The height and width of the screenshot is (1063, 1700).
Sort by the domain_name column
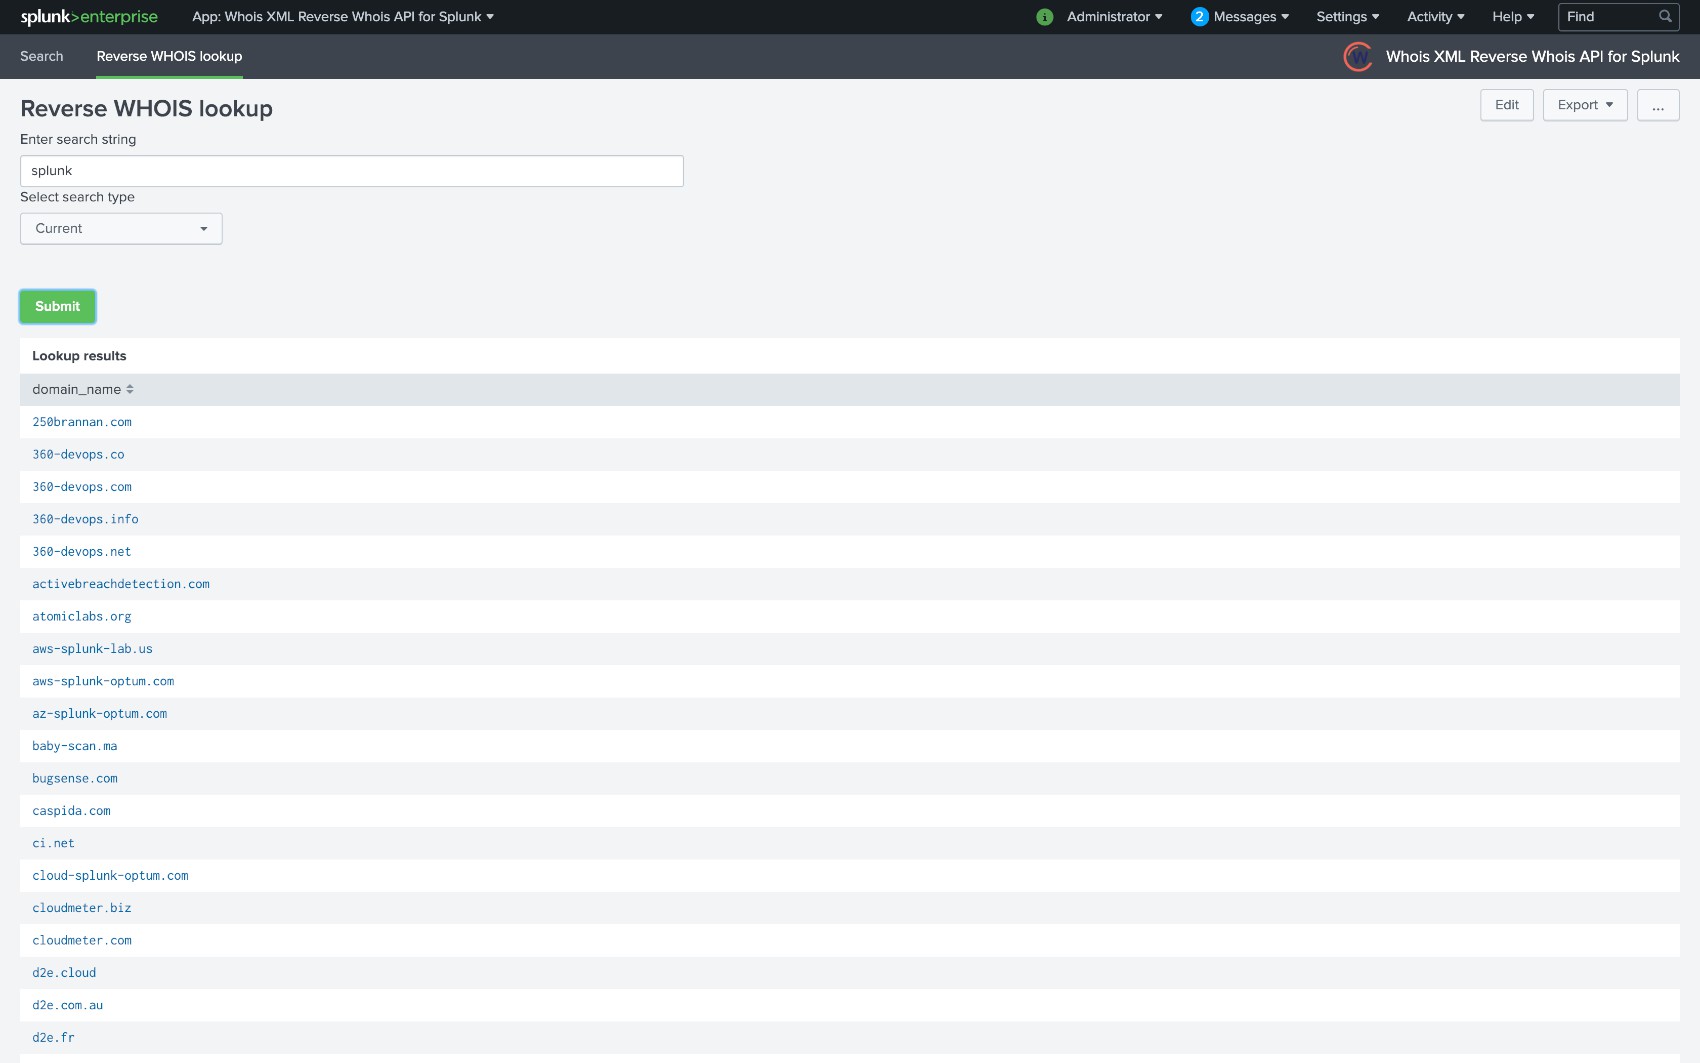click(x=83, y=390)
